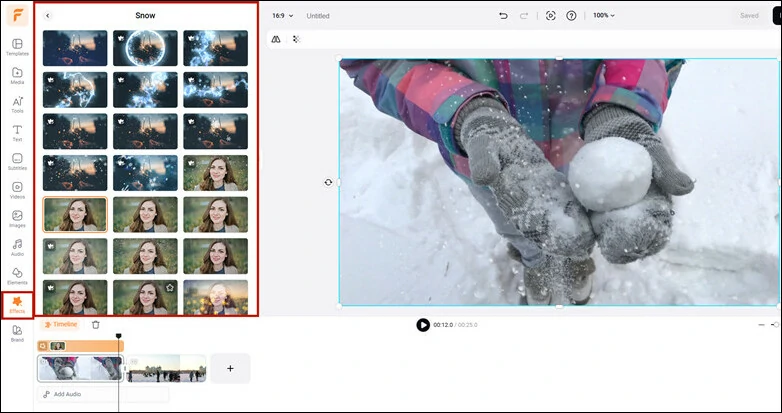Screen dimensions: 782x413
Task: Open the Videos stock panel
Action: [x=17, y=191]
